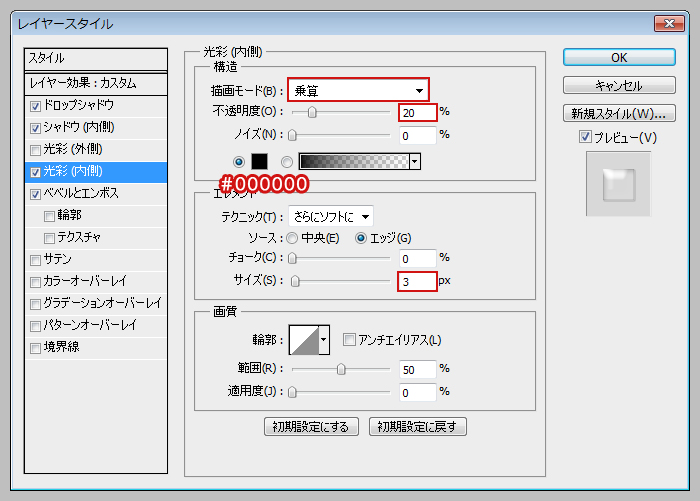700x501 pixels.
Task: Click the OK button
Action: pyautogui.click(x=619, y=58)
